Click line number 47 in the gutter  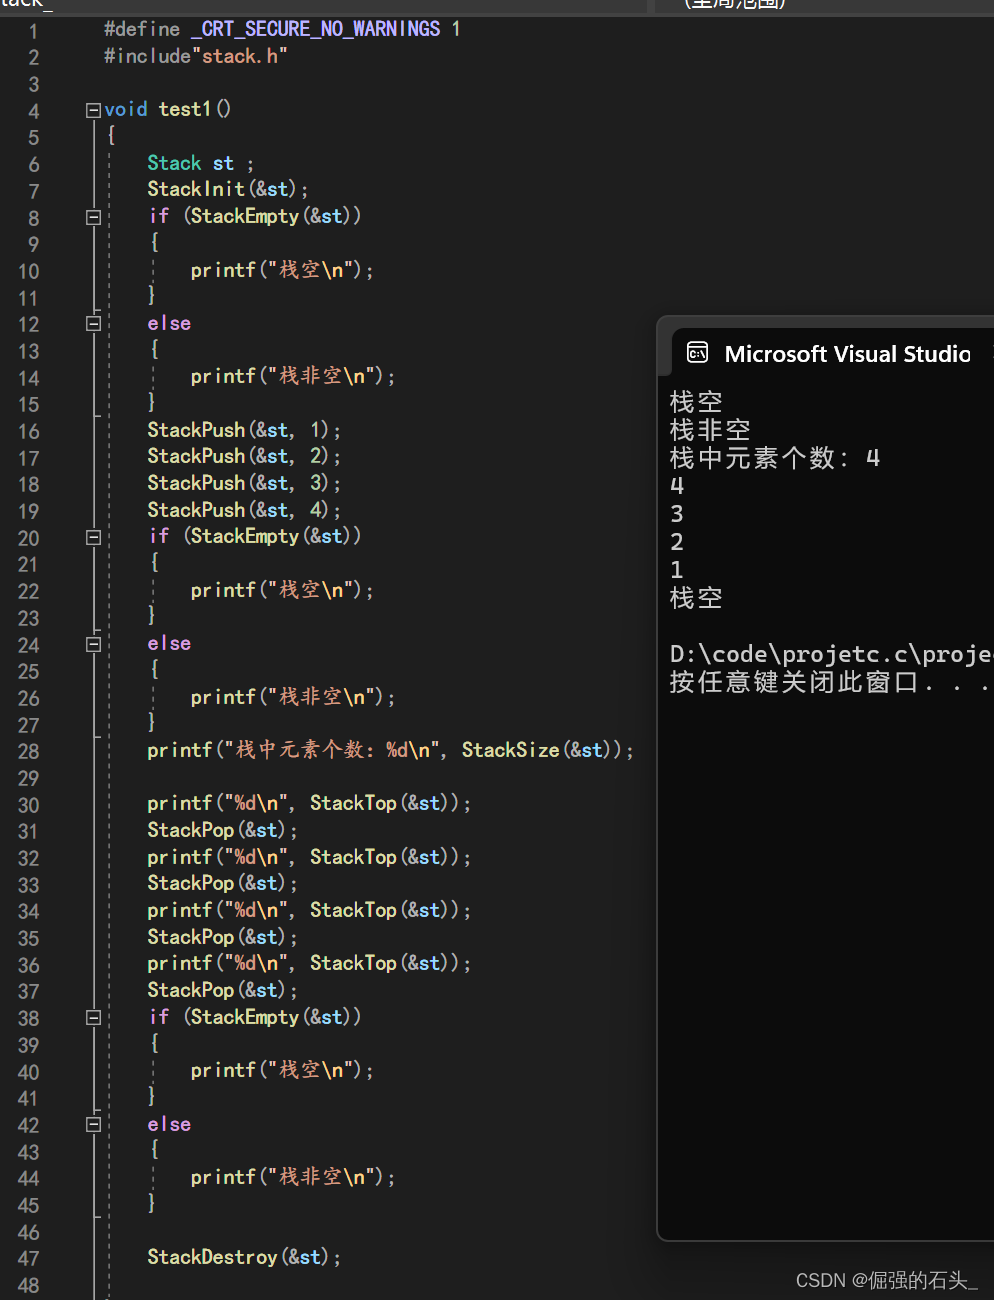pyautogui.click(x=28, y=1258)
